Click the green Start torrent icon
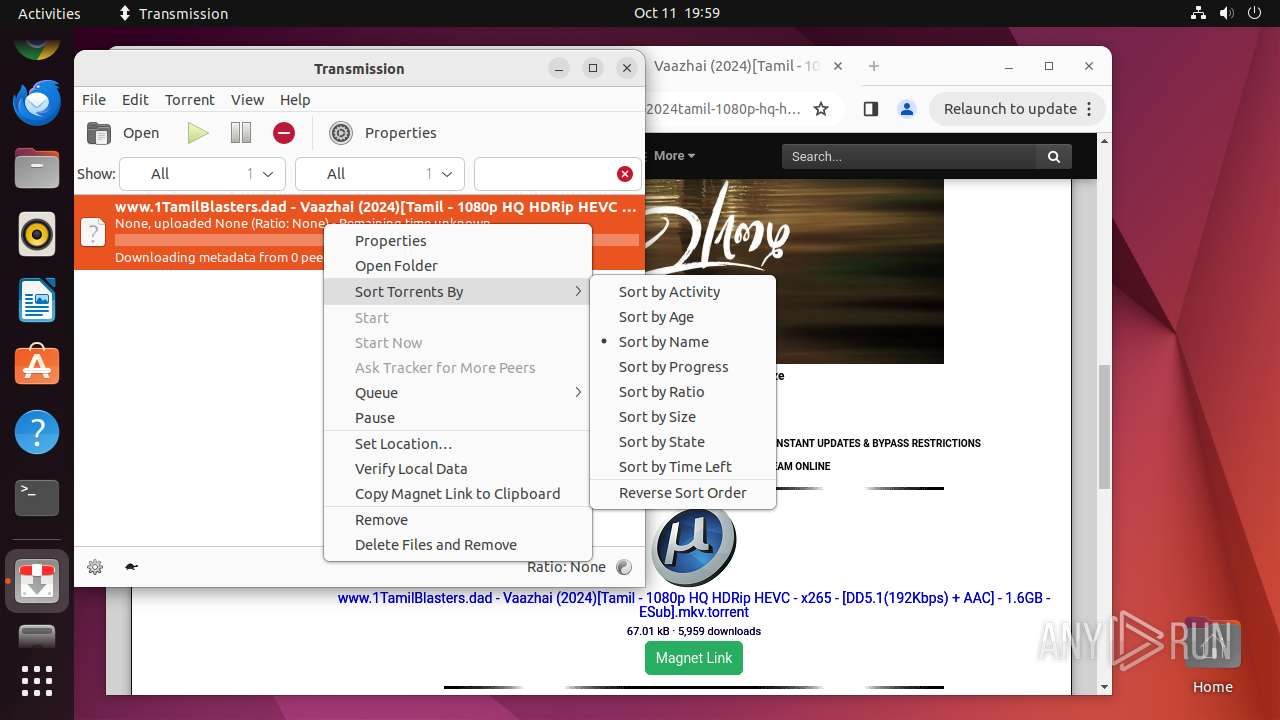The height and width of the screenshot is (720, 1280). 198,133
